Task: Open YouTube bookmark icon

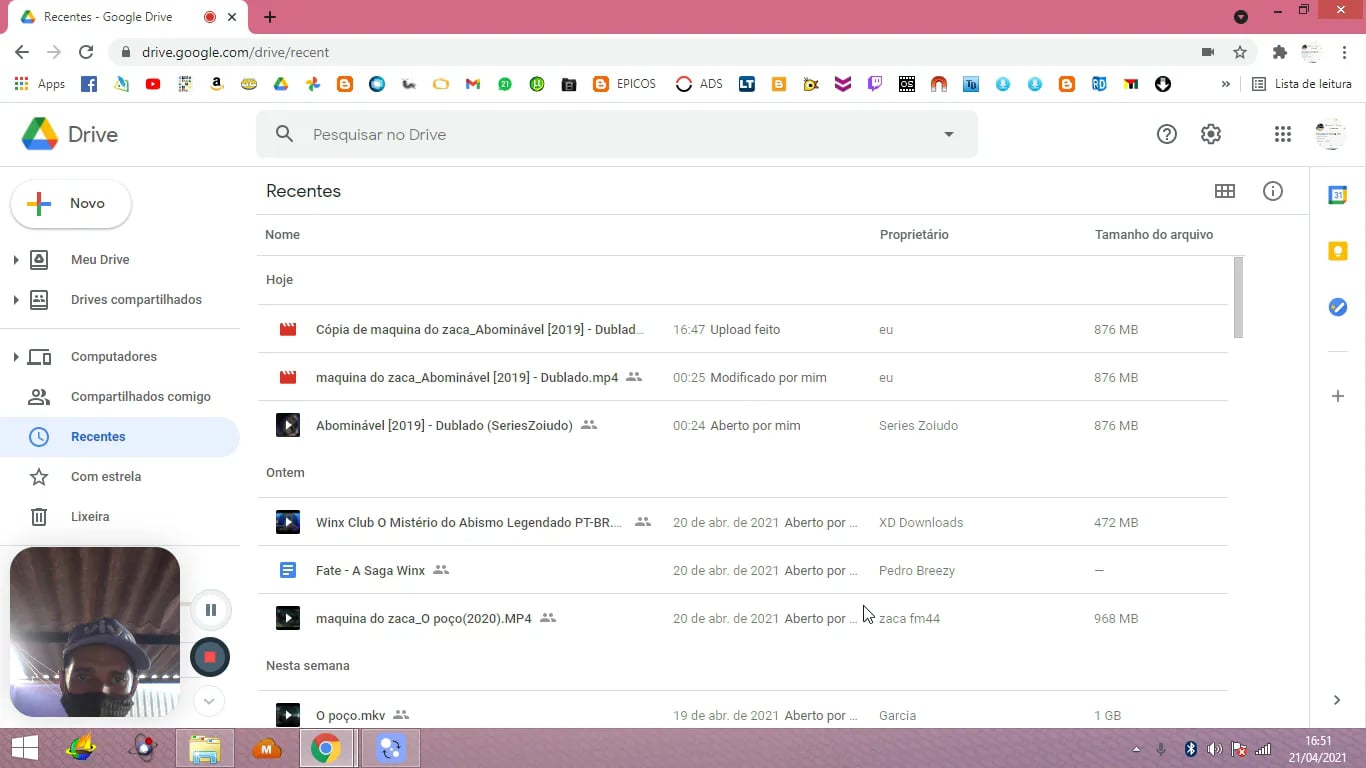Action: coord(153,84)
